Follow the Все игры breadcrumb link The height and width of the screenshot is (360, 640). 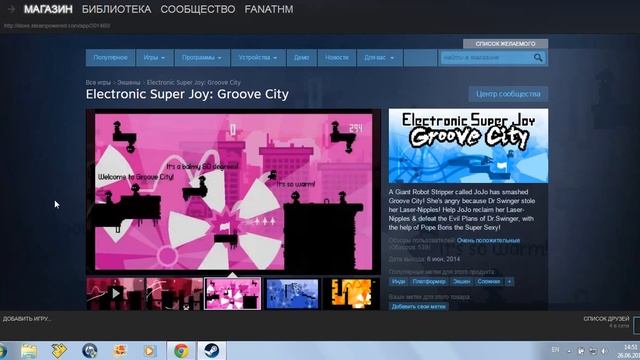[98, 82]
